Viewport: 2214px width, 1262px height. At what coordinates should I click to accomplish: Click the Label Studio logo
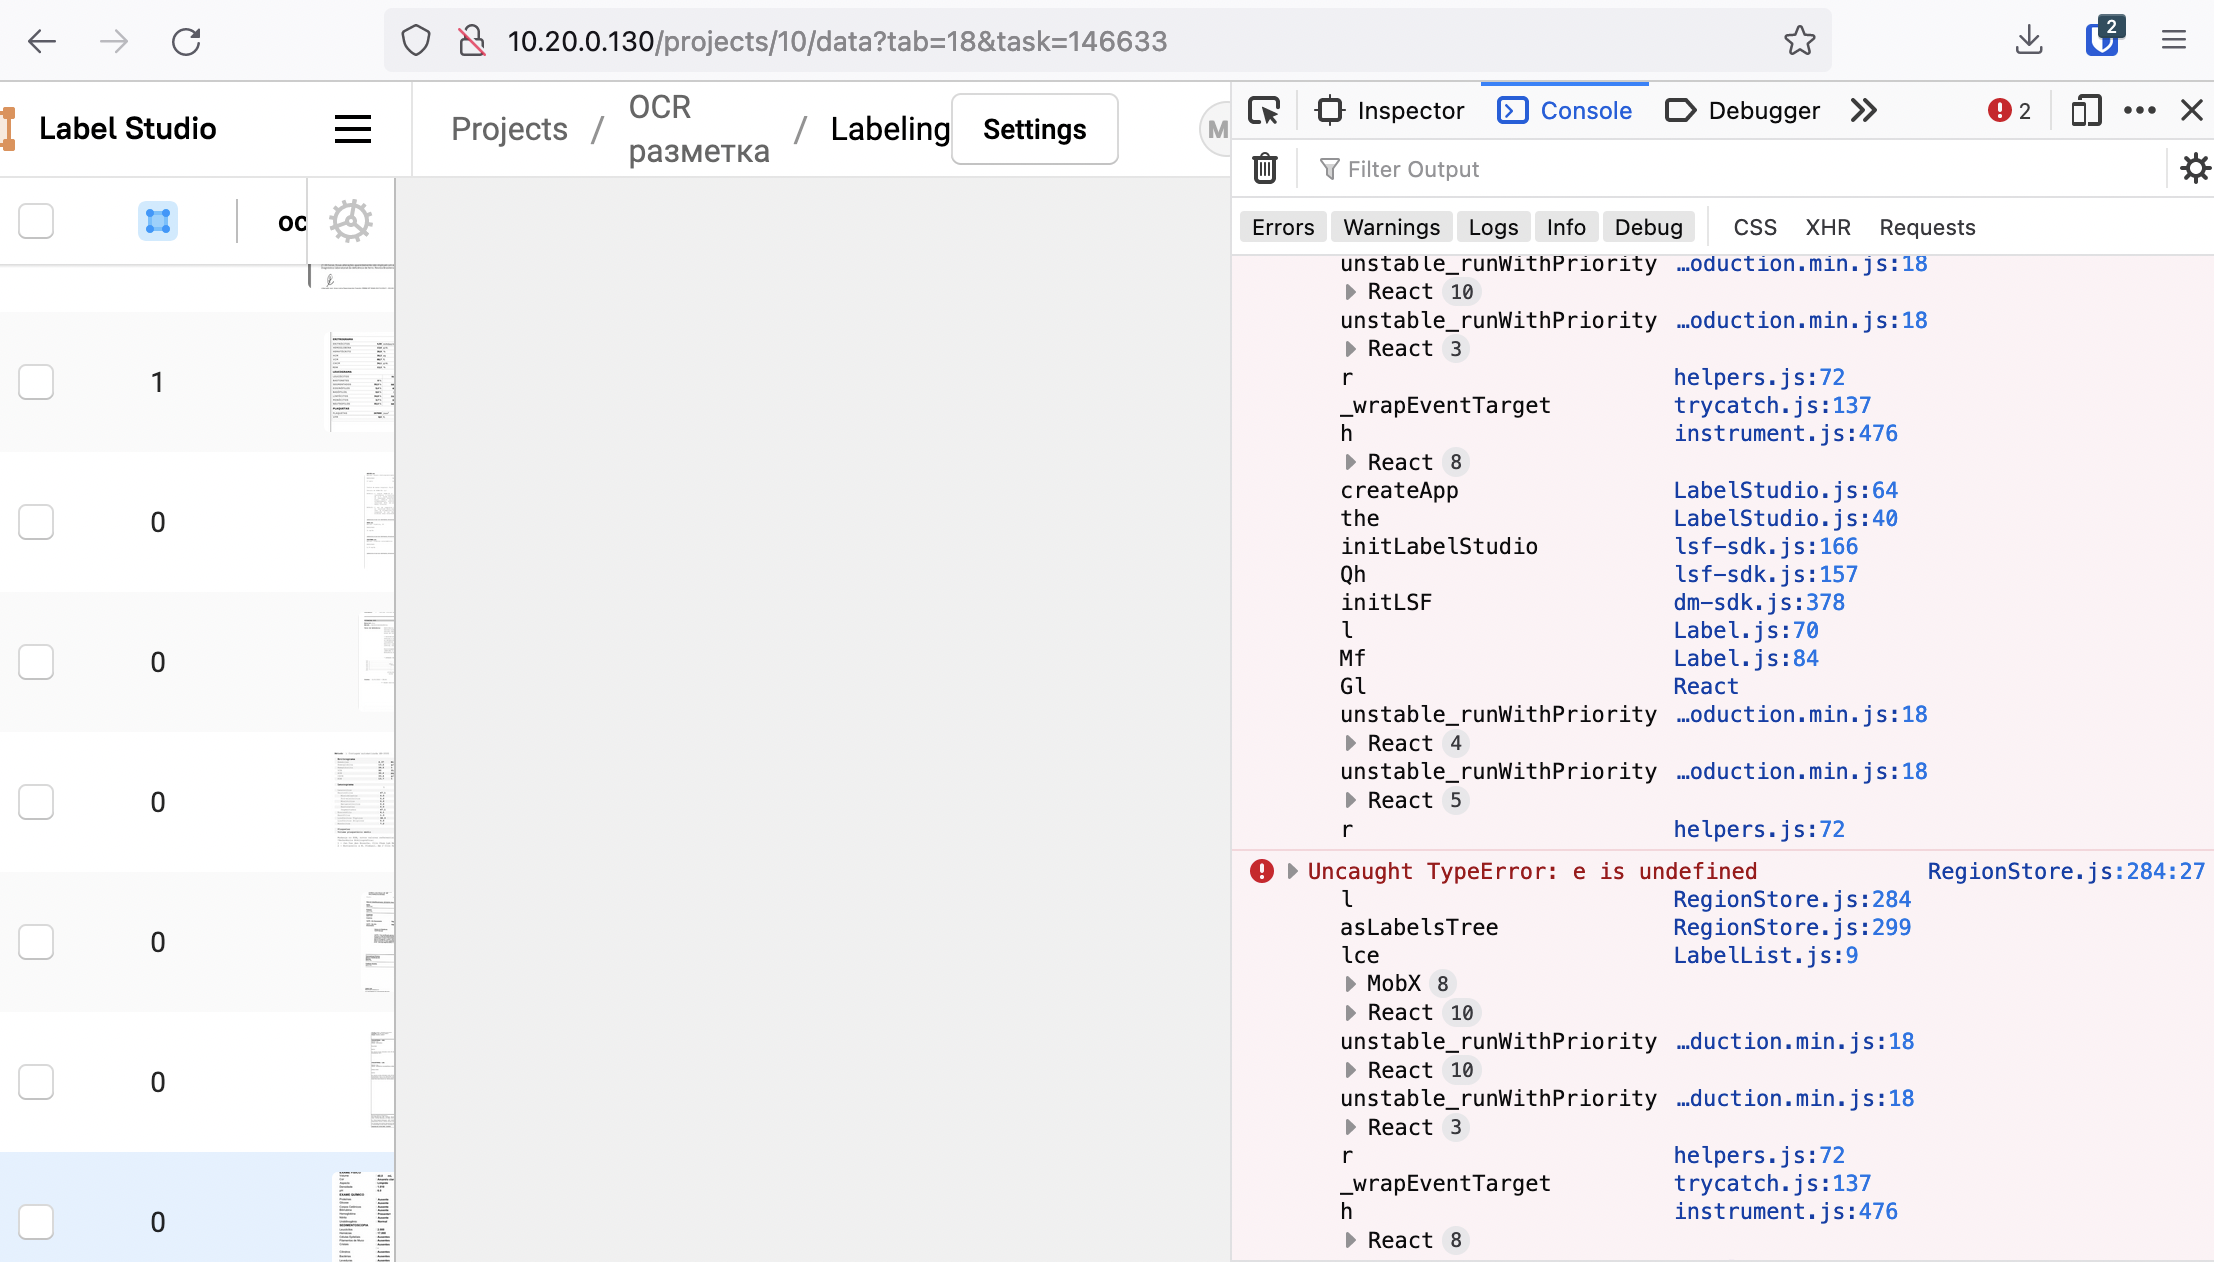click(x=127, y=128)
